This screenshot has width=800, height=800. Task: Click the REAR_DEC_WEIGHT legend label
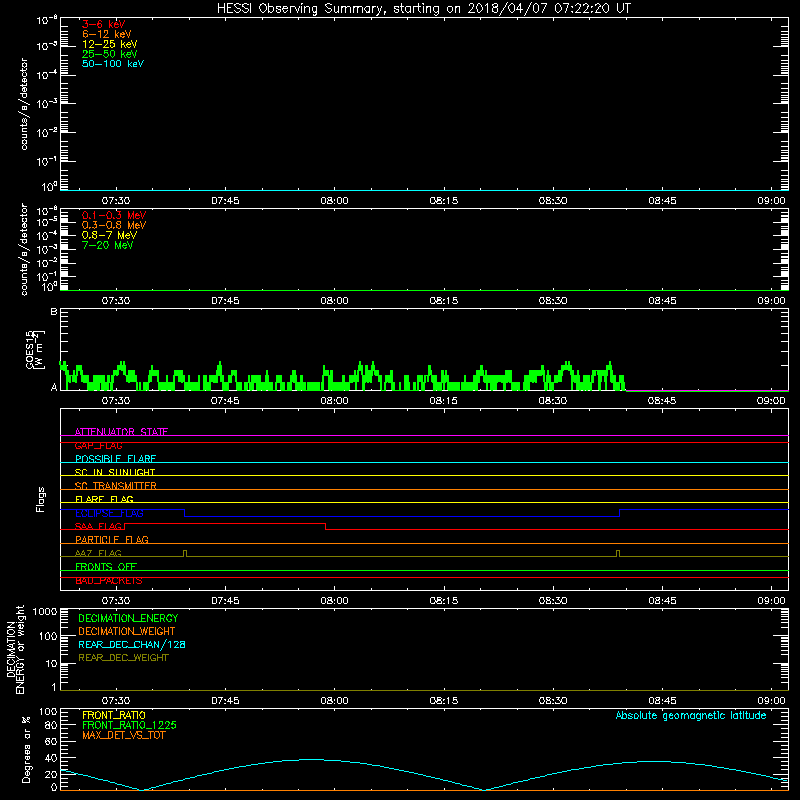123,658
